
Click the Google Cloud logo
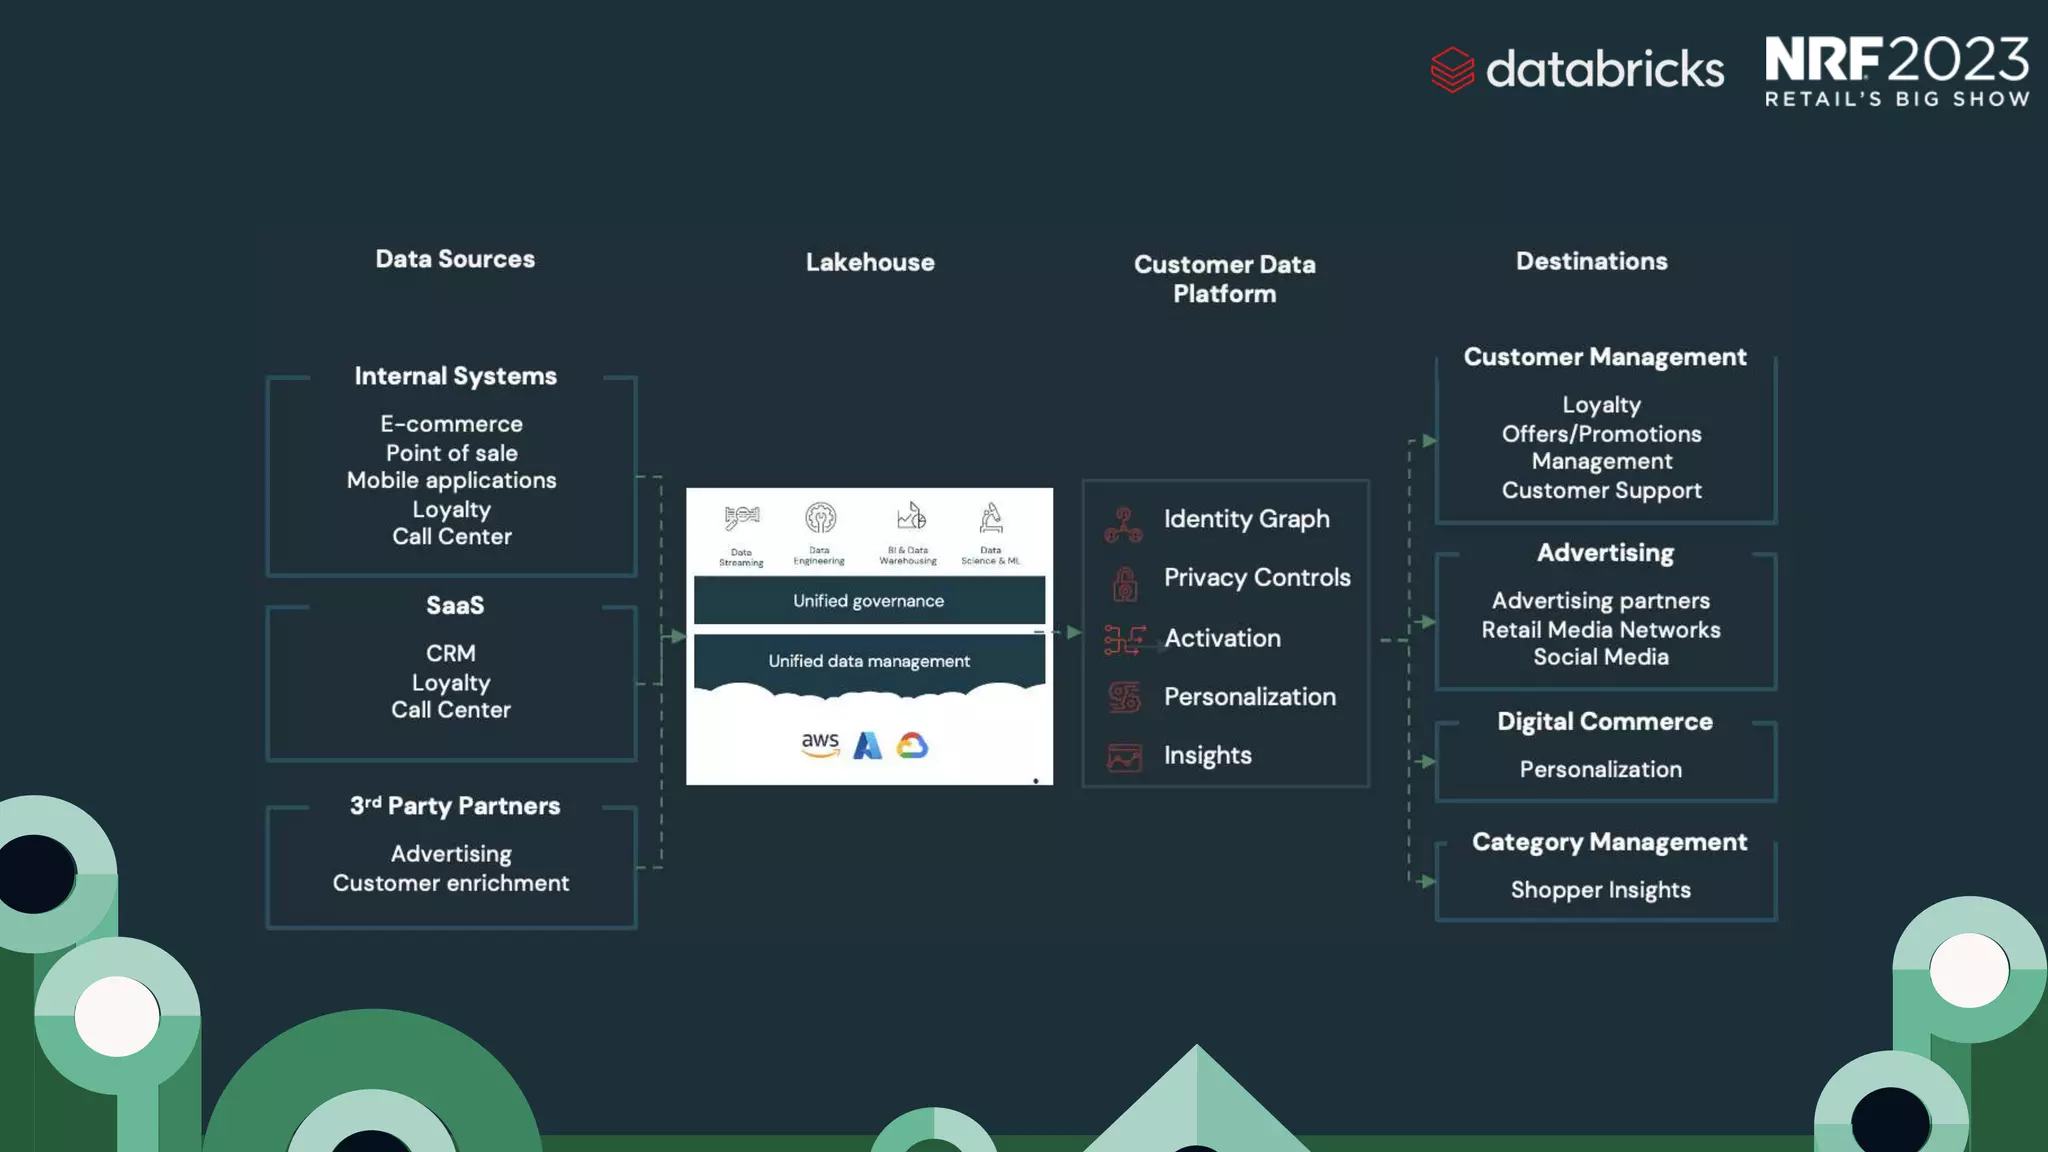[x=912, y=745]
